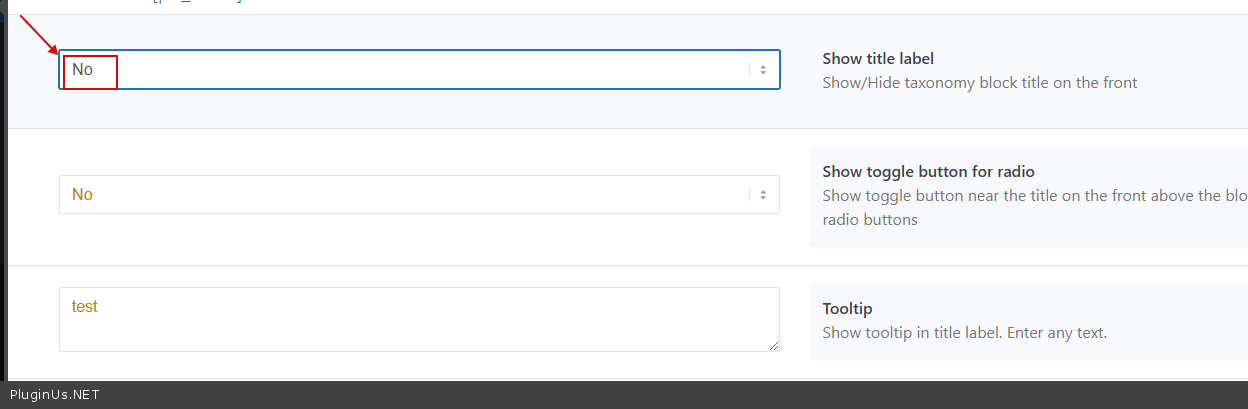Image resolution: width=1248 pixels, height=409 pixels.
Task: Click the "Tooltip" heading
Action: [x=848, y=309]
